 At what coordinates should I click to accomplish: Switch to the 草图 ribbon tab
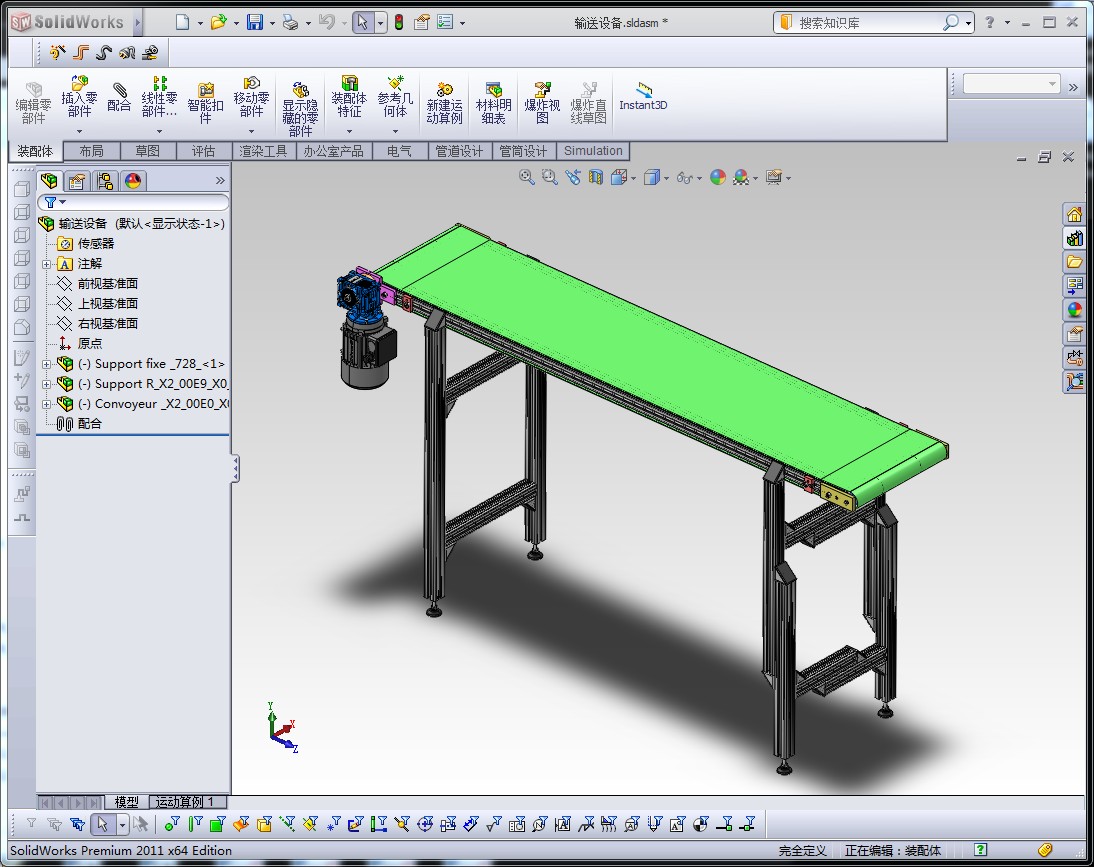(148, 151)
